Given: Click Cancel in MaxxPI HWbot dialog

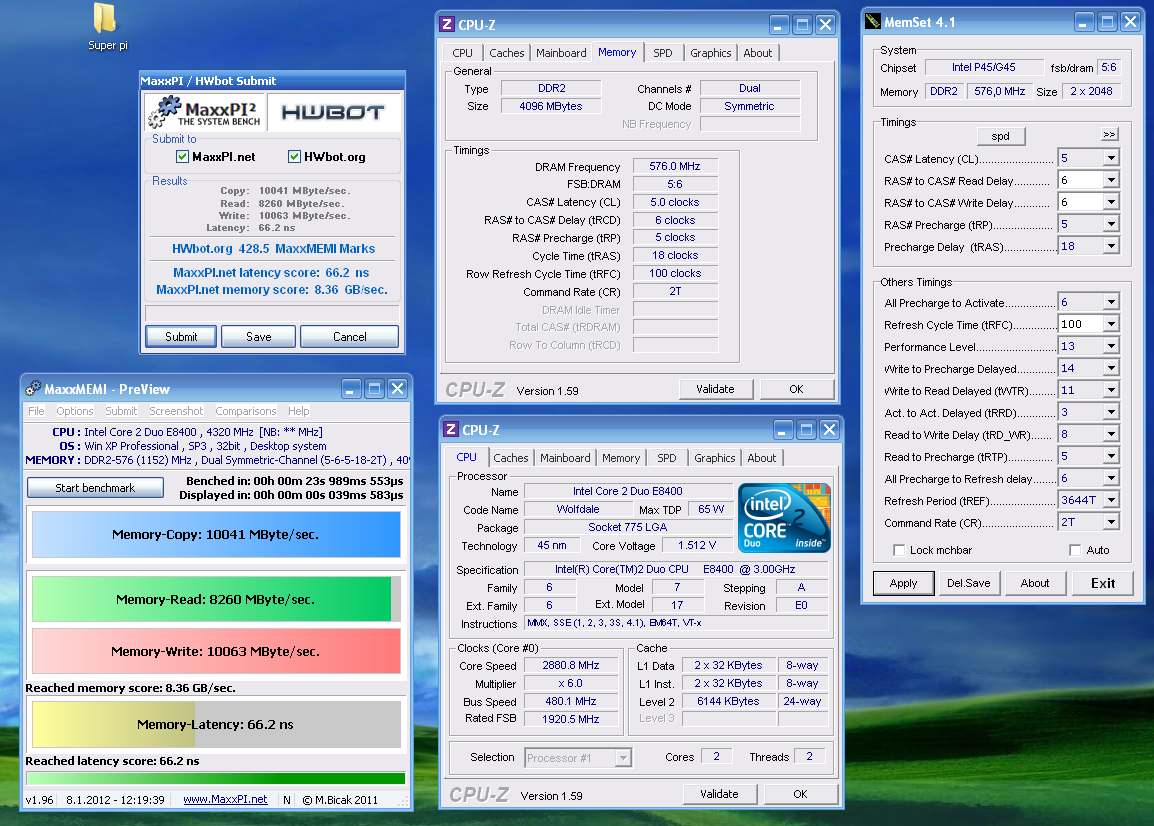Looking at the screenshot, I should [350, 336].
